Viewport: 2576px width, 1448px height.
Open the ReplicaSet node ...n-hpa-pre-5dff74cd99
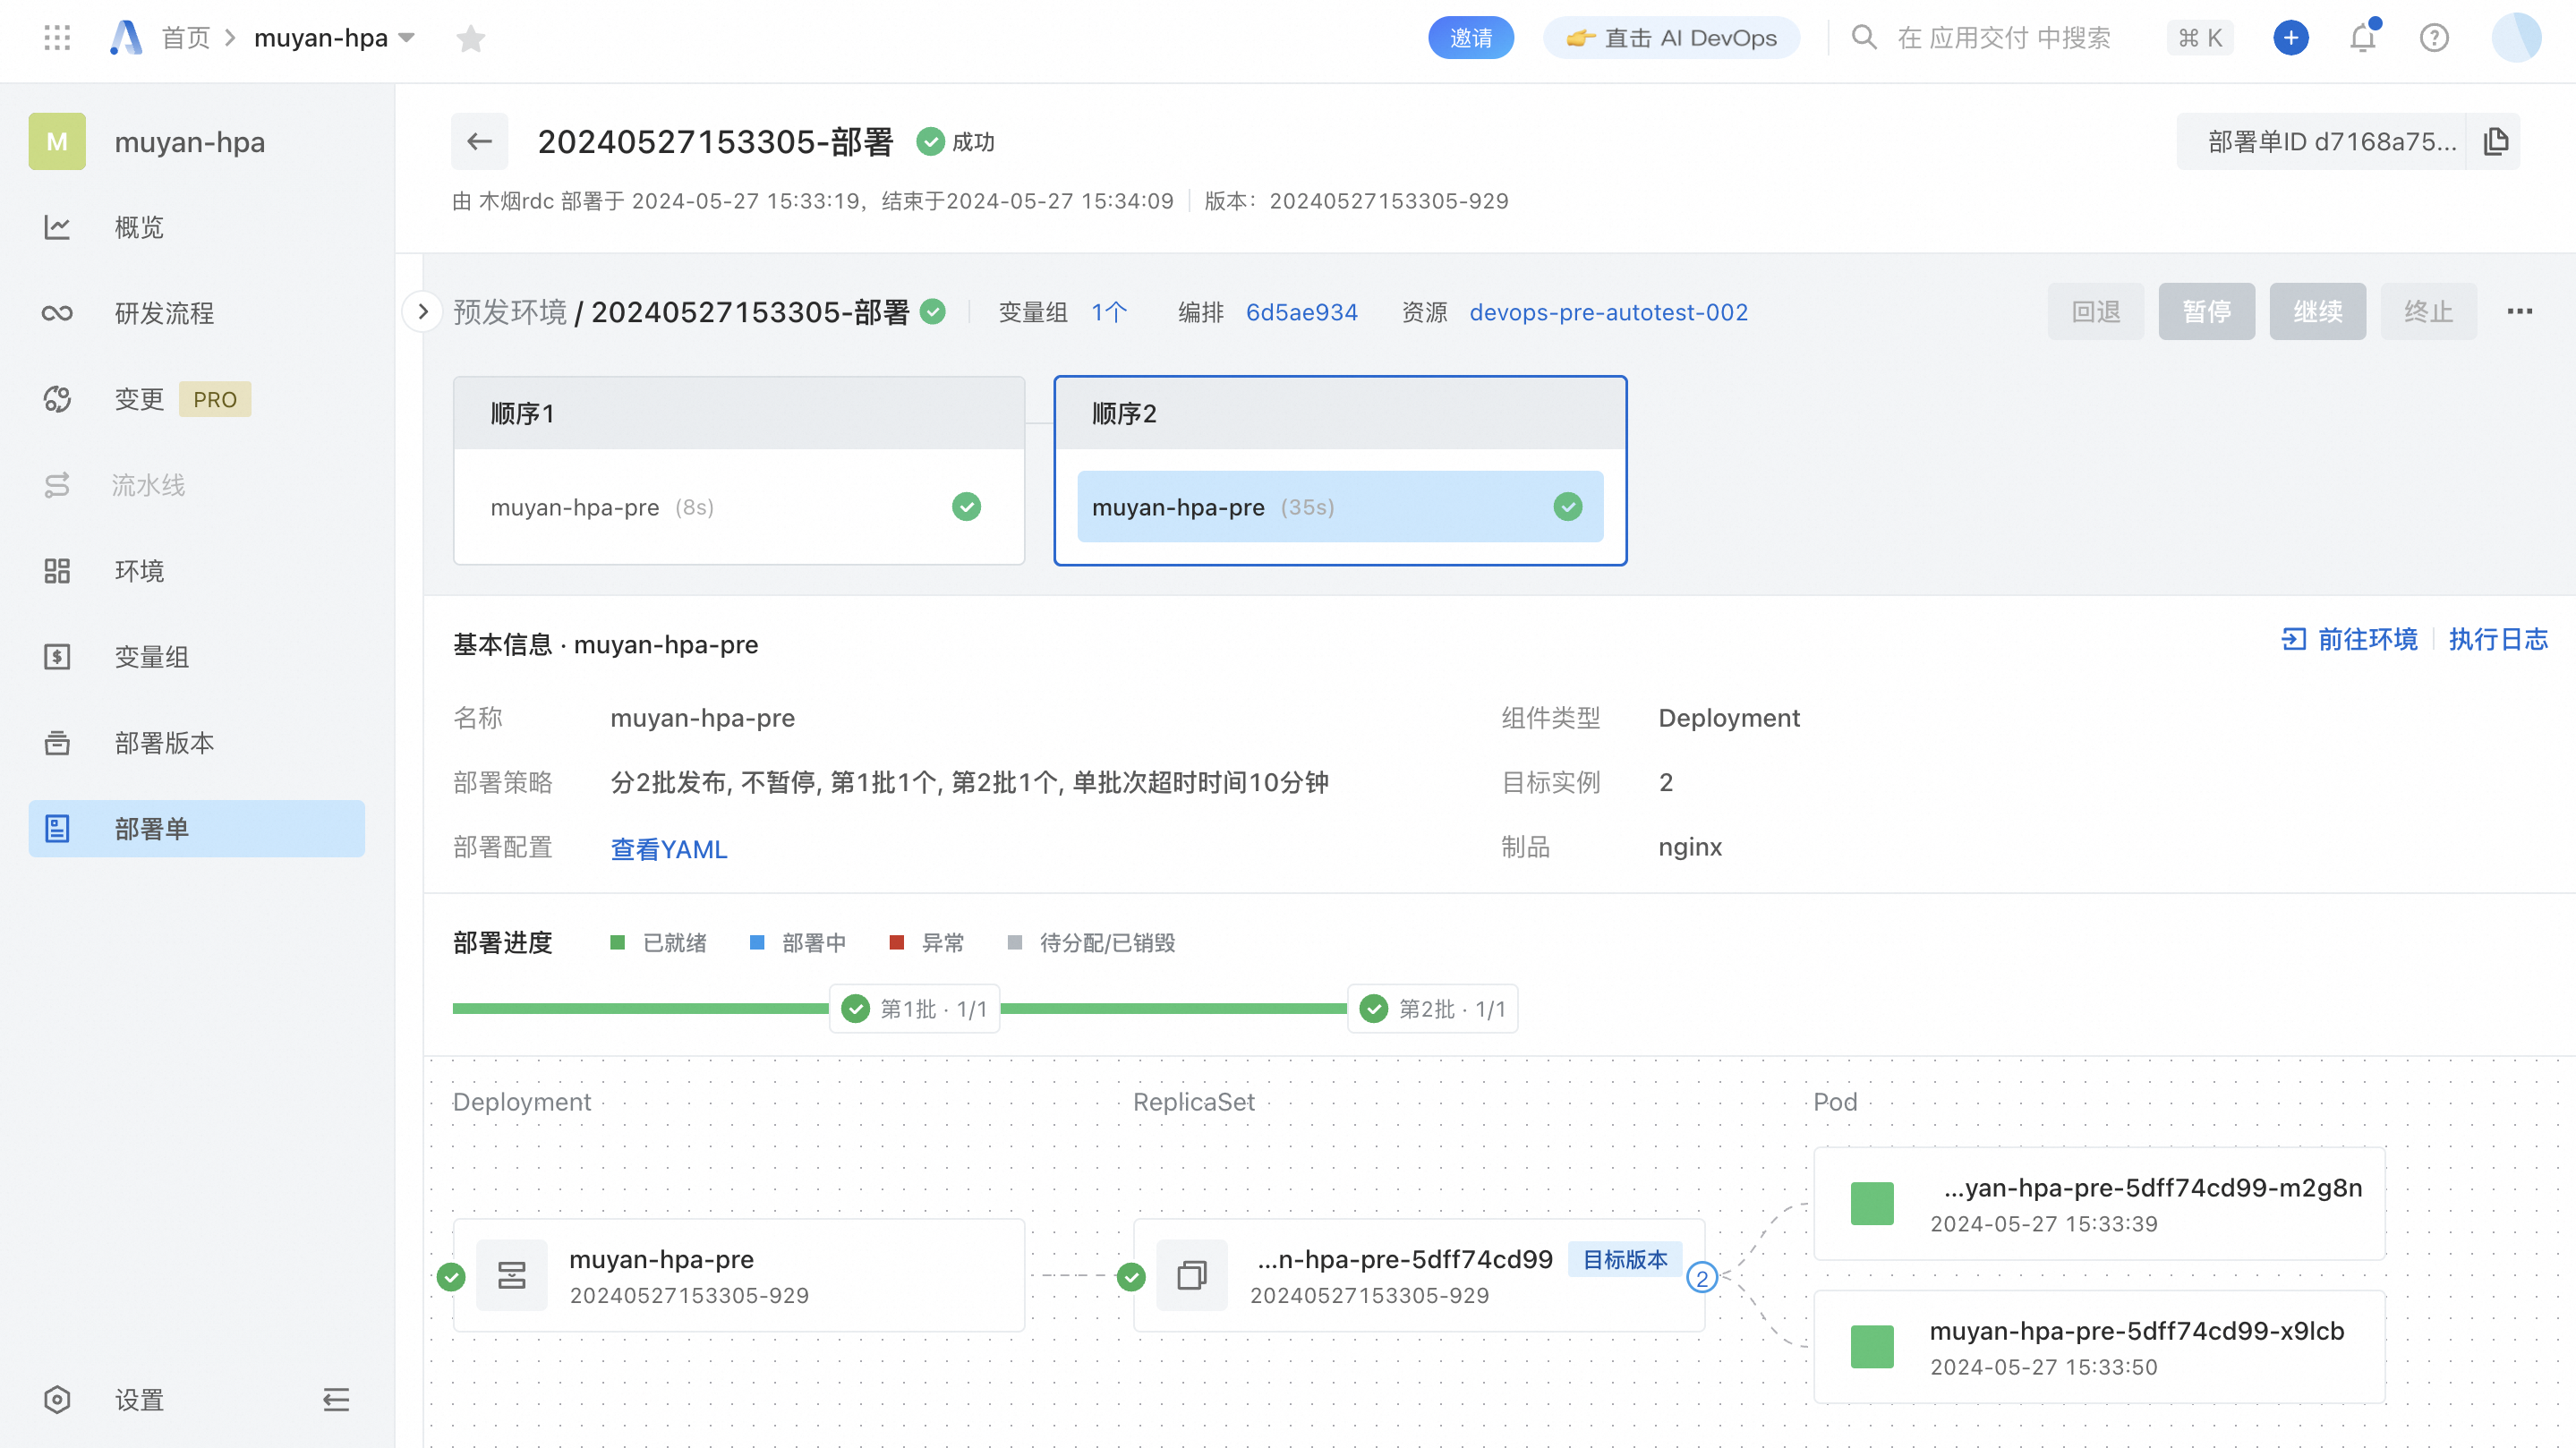1419,1276
